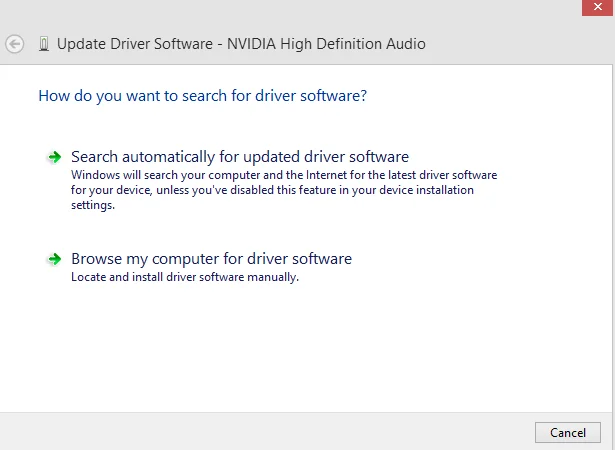Viewport: 615px width, 450px height.
Task: Click the window title Update Driver Software
Action: [x=241, y=44]
